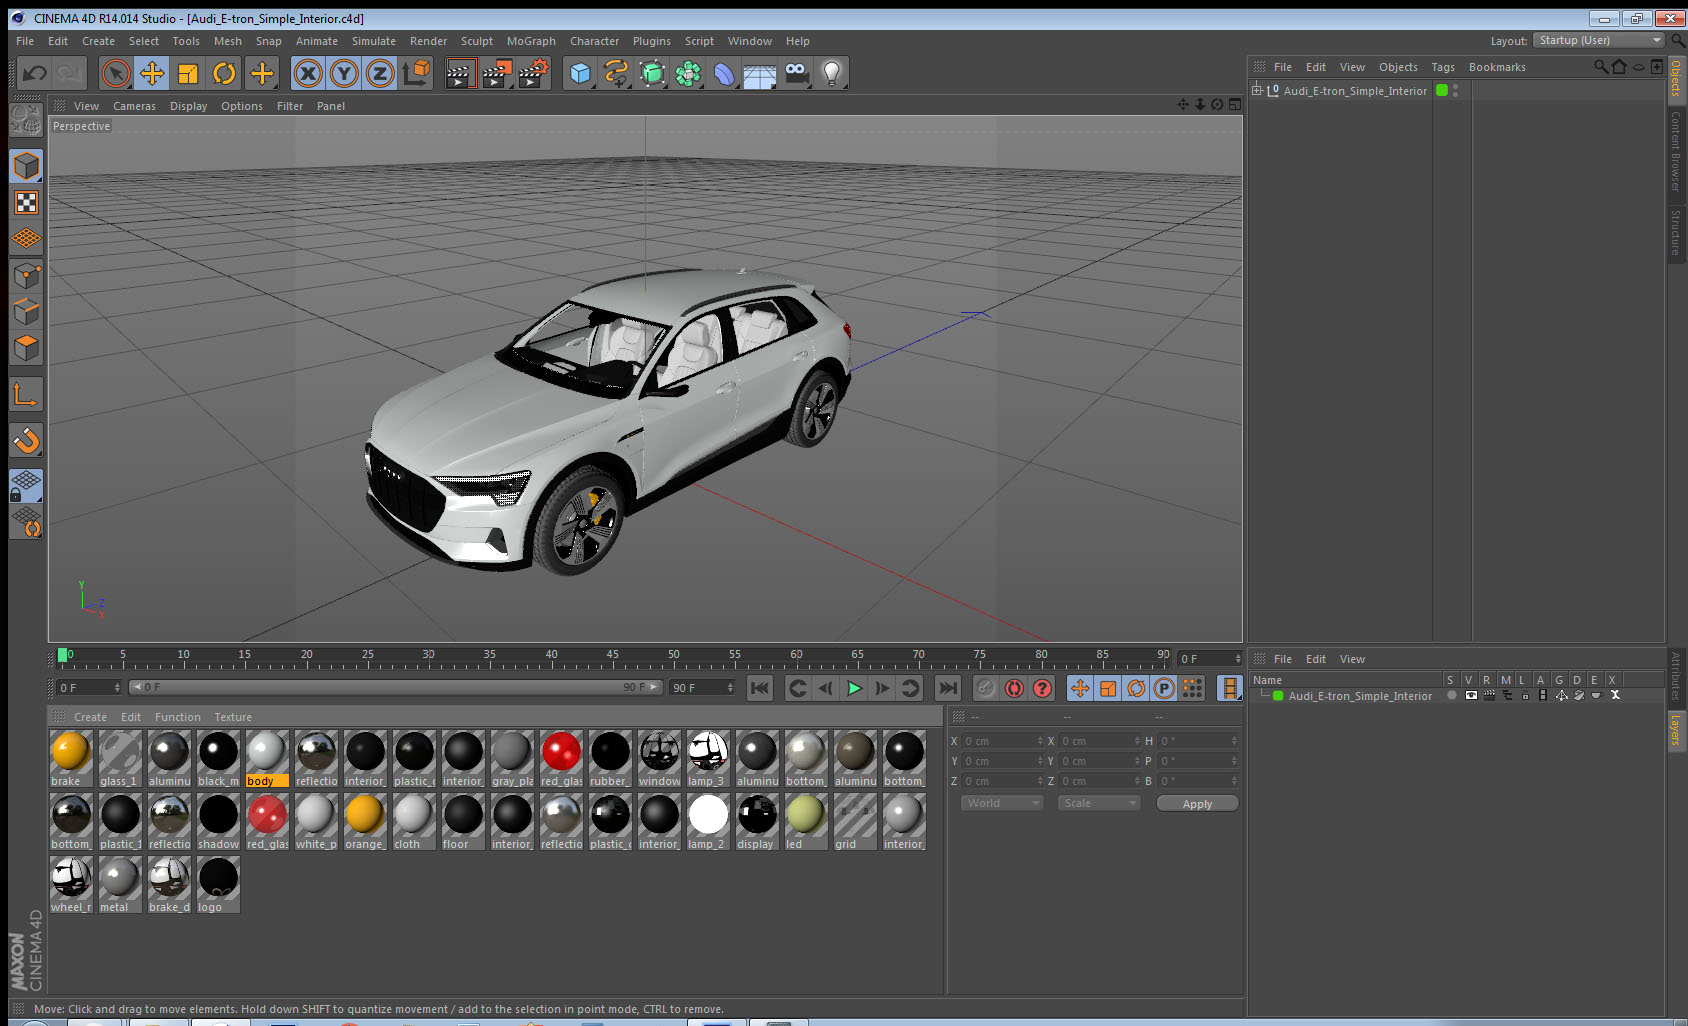Click the Objects side tab
The width and height of the screenshot is (1688, 1026).
pos(1677,79)
